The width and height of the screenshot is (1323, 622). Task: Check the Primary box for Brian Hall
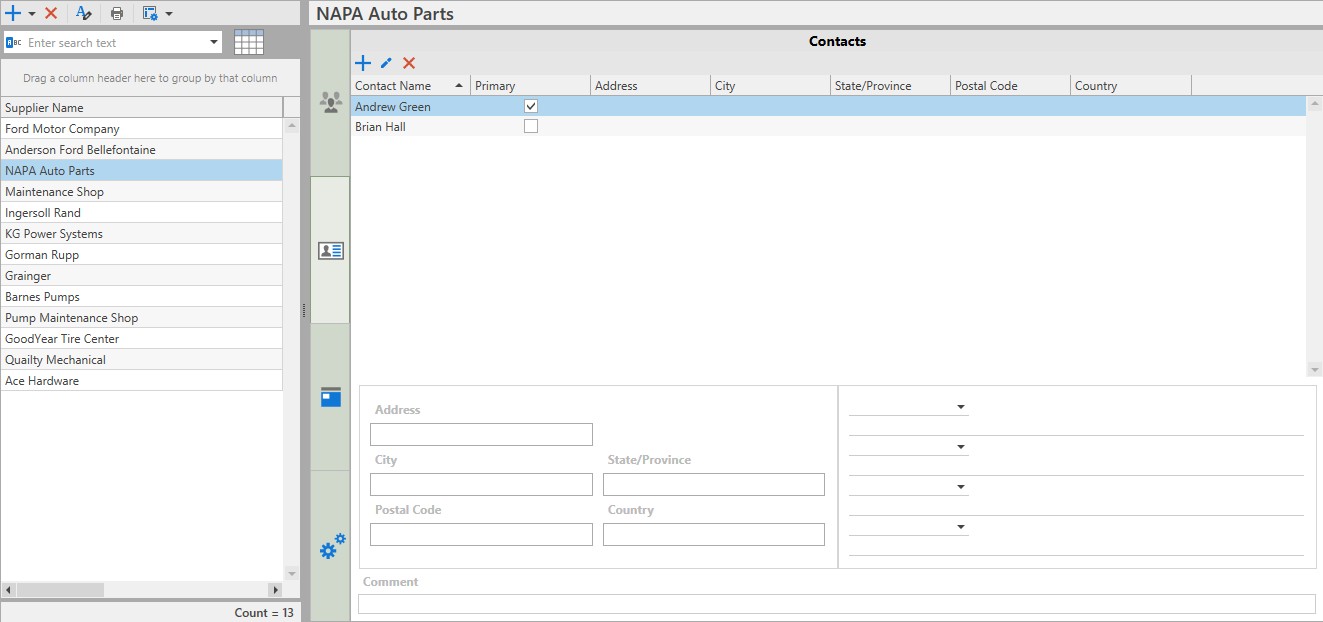coord(531,126)
